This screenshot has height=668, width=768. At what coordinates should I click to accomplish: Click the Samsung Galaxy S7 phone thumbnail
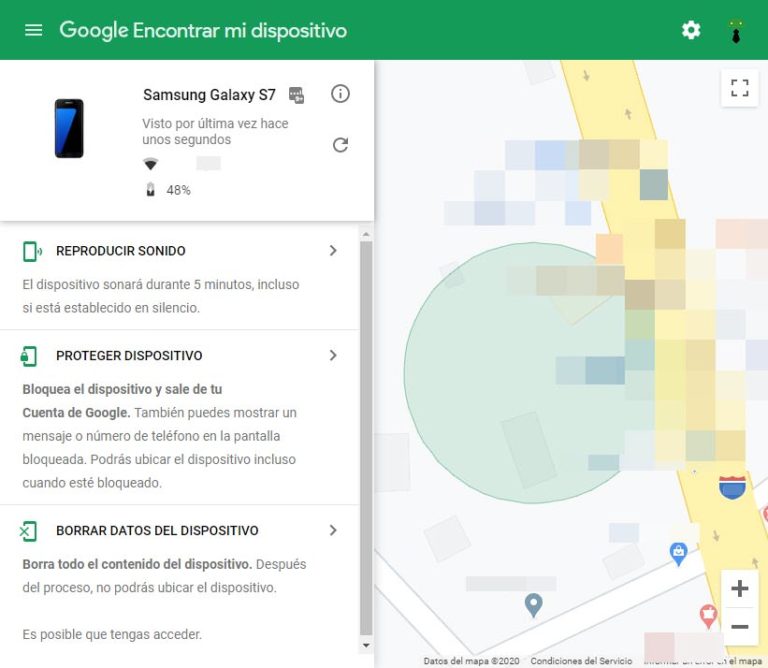pos(69,128)
